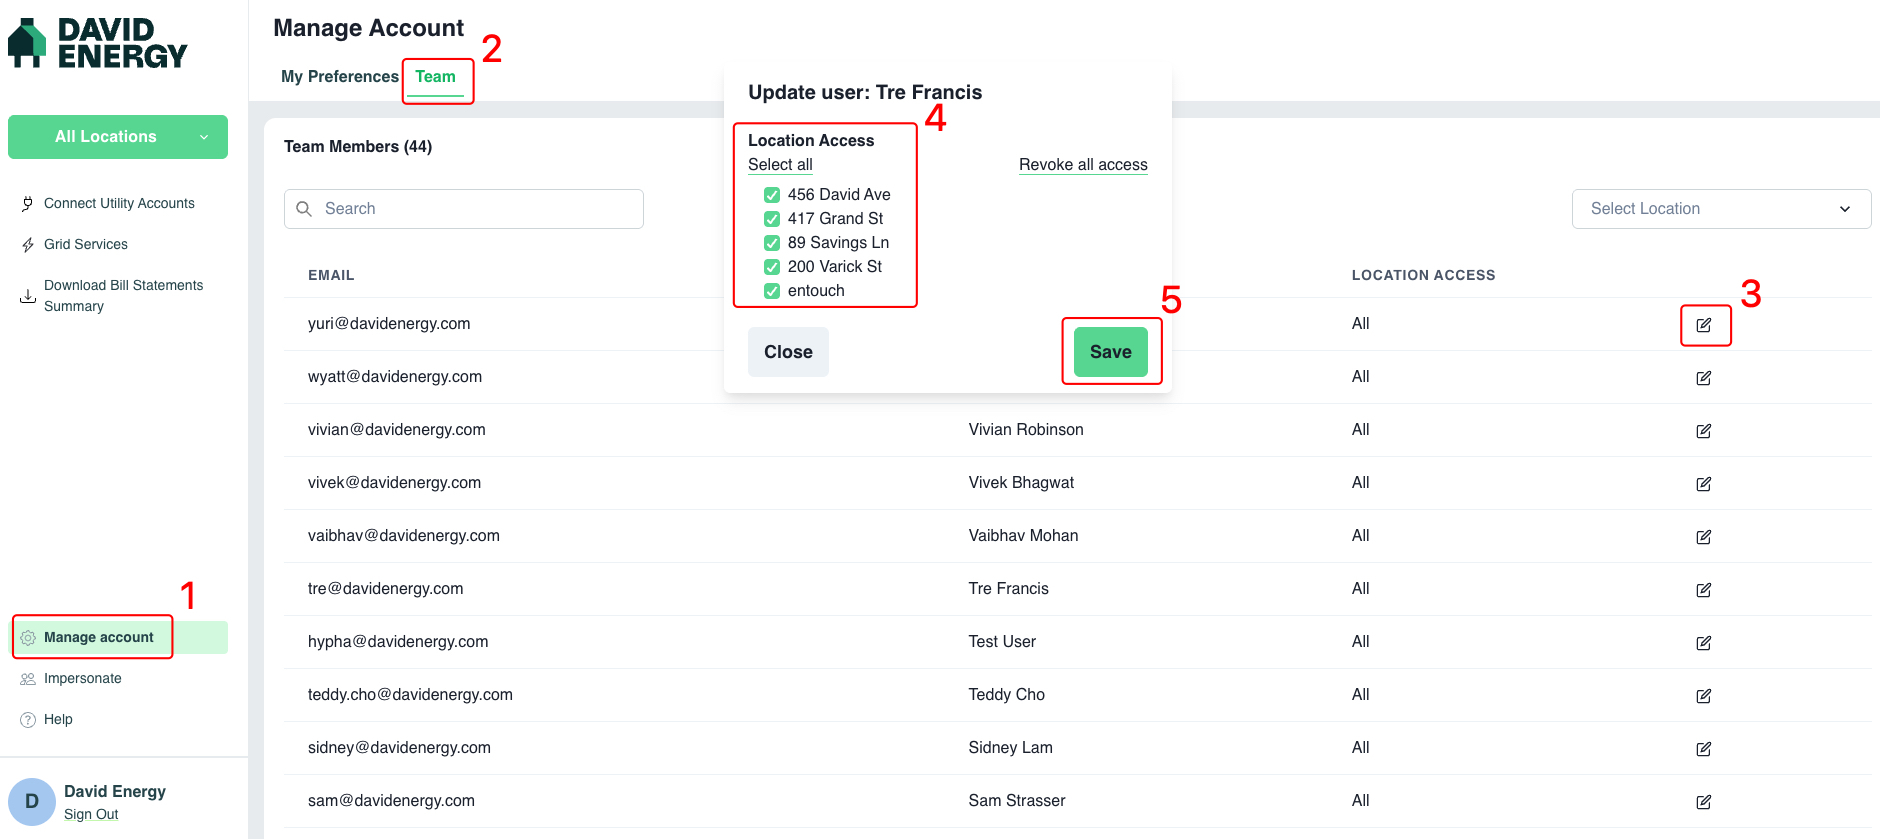Click edit icon for Teddy Cho
Viewport: 1880px width, 839px height.
click(1704, 696)
